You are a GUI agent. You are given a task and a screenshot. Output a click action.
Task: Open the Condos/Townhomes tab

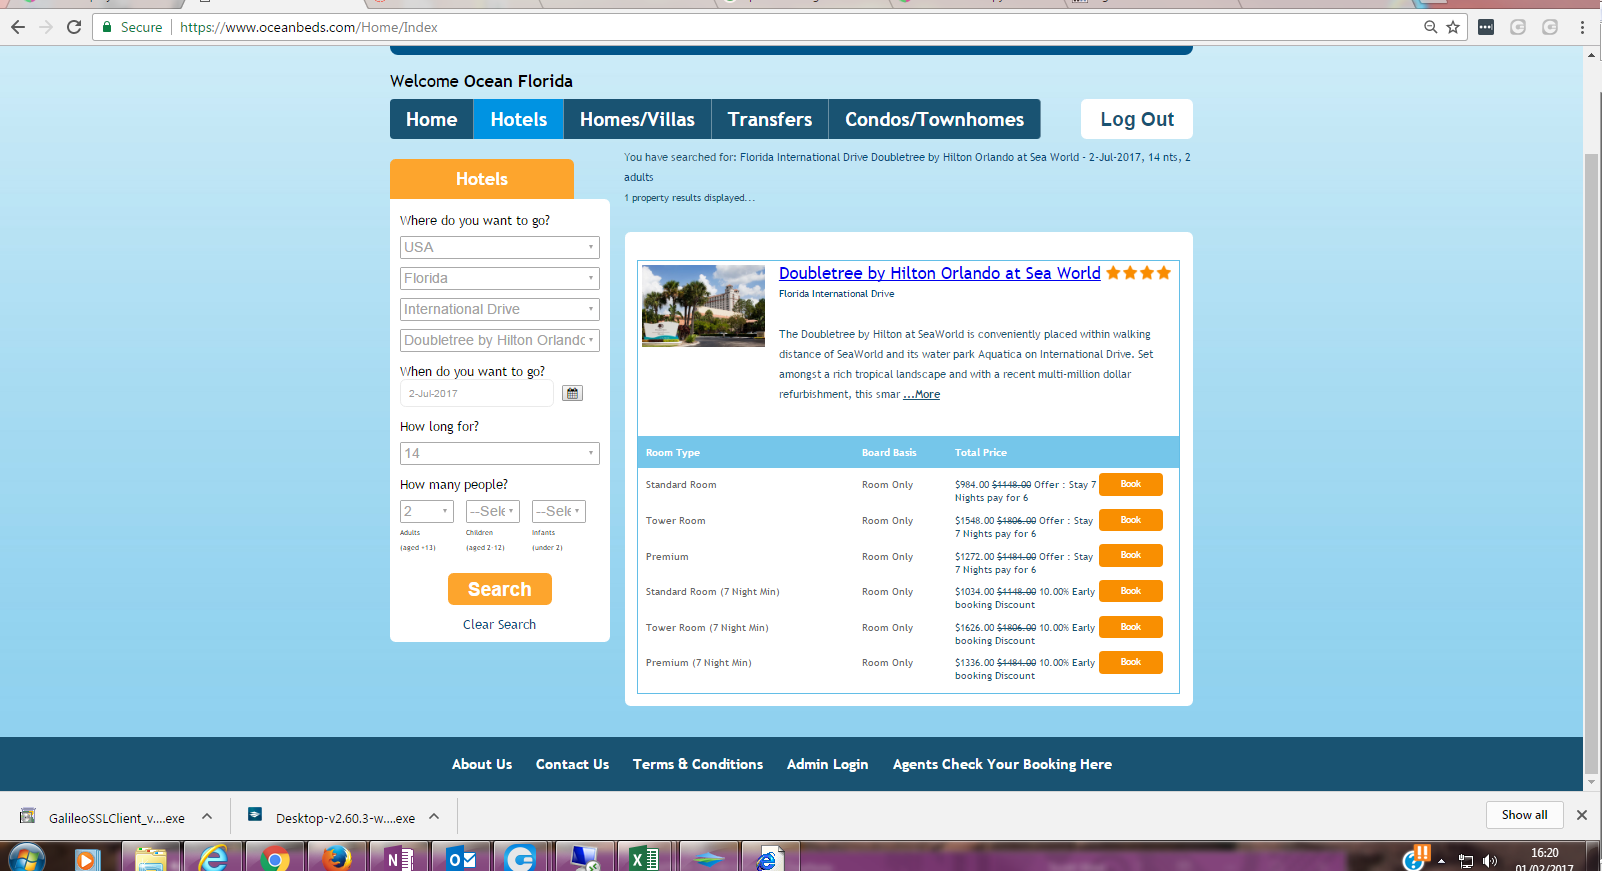(x=935, y=119)
